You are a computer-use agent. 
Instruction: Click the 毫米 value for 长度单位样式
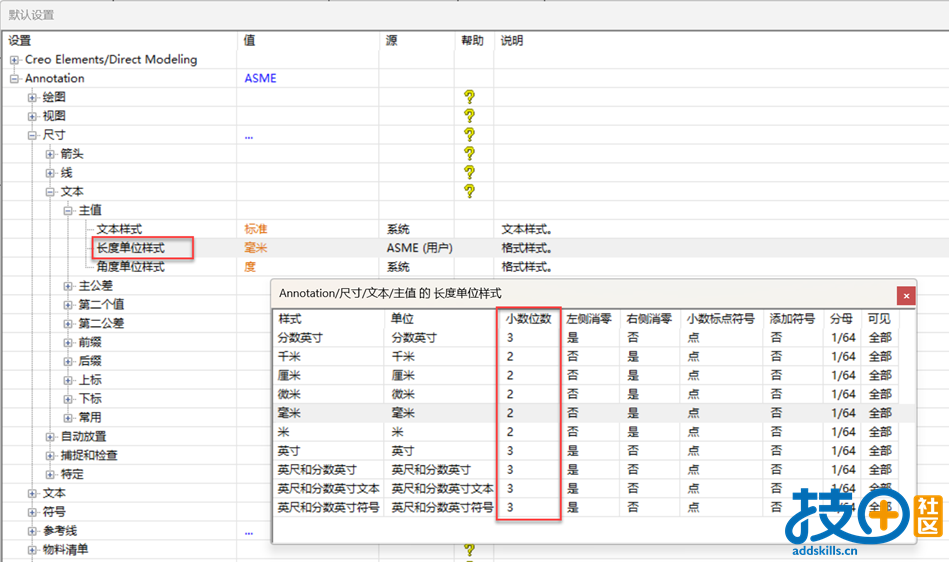tap(255, 248)
